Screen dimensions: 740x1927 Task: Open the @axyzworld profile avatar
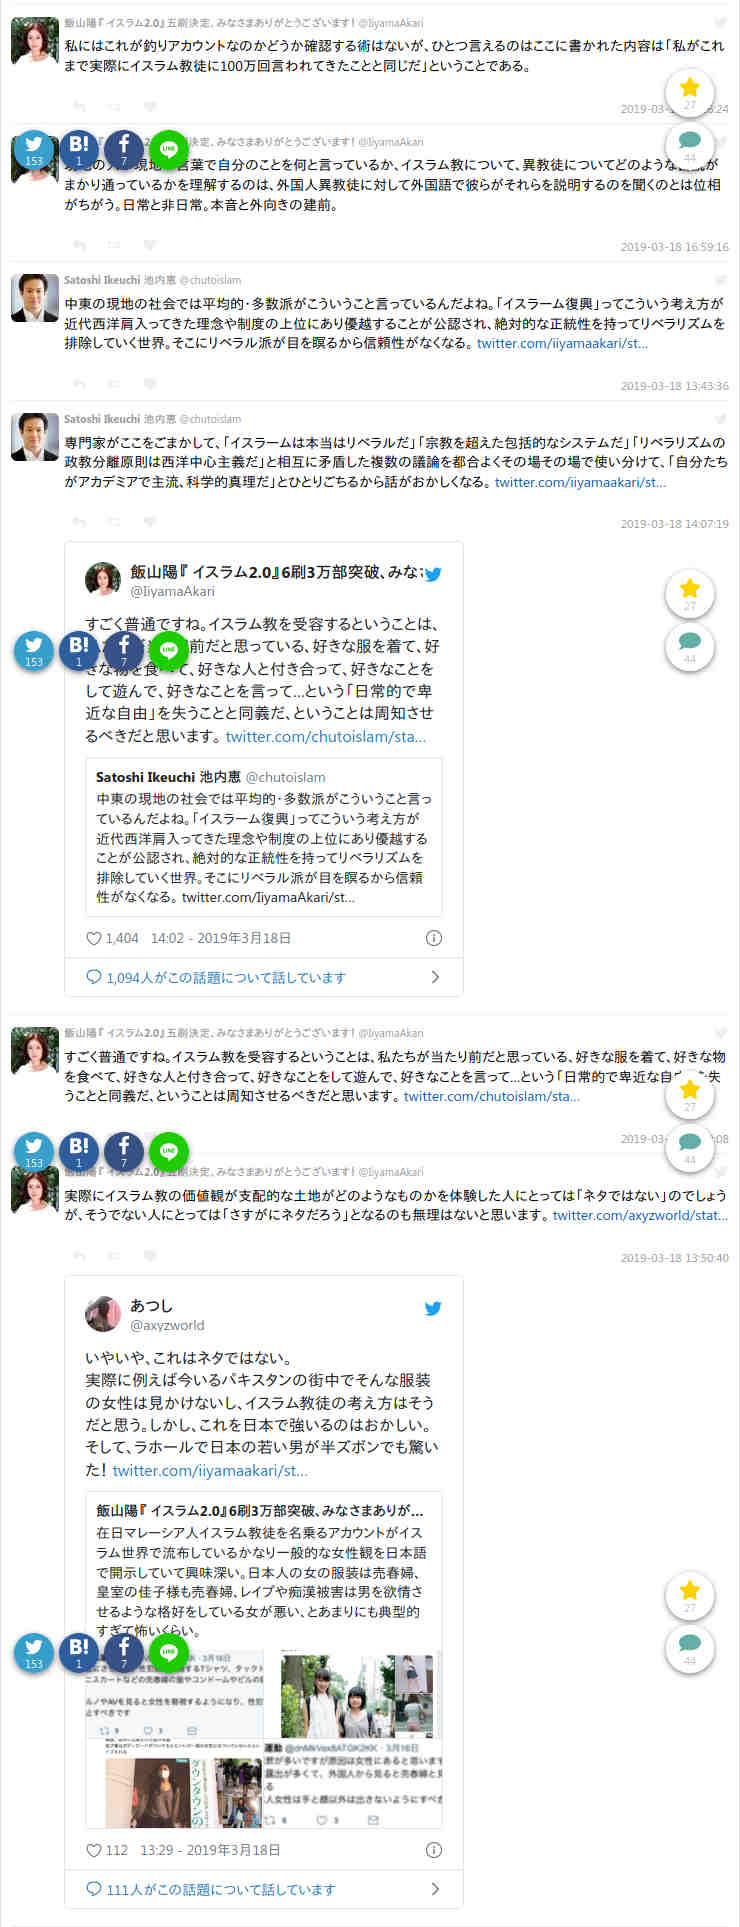click(103, 1314)
